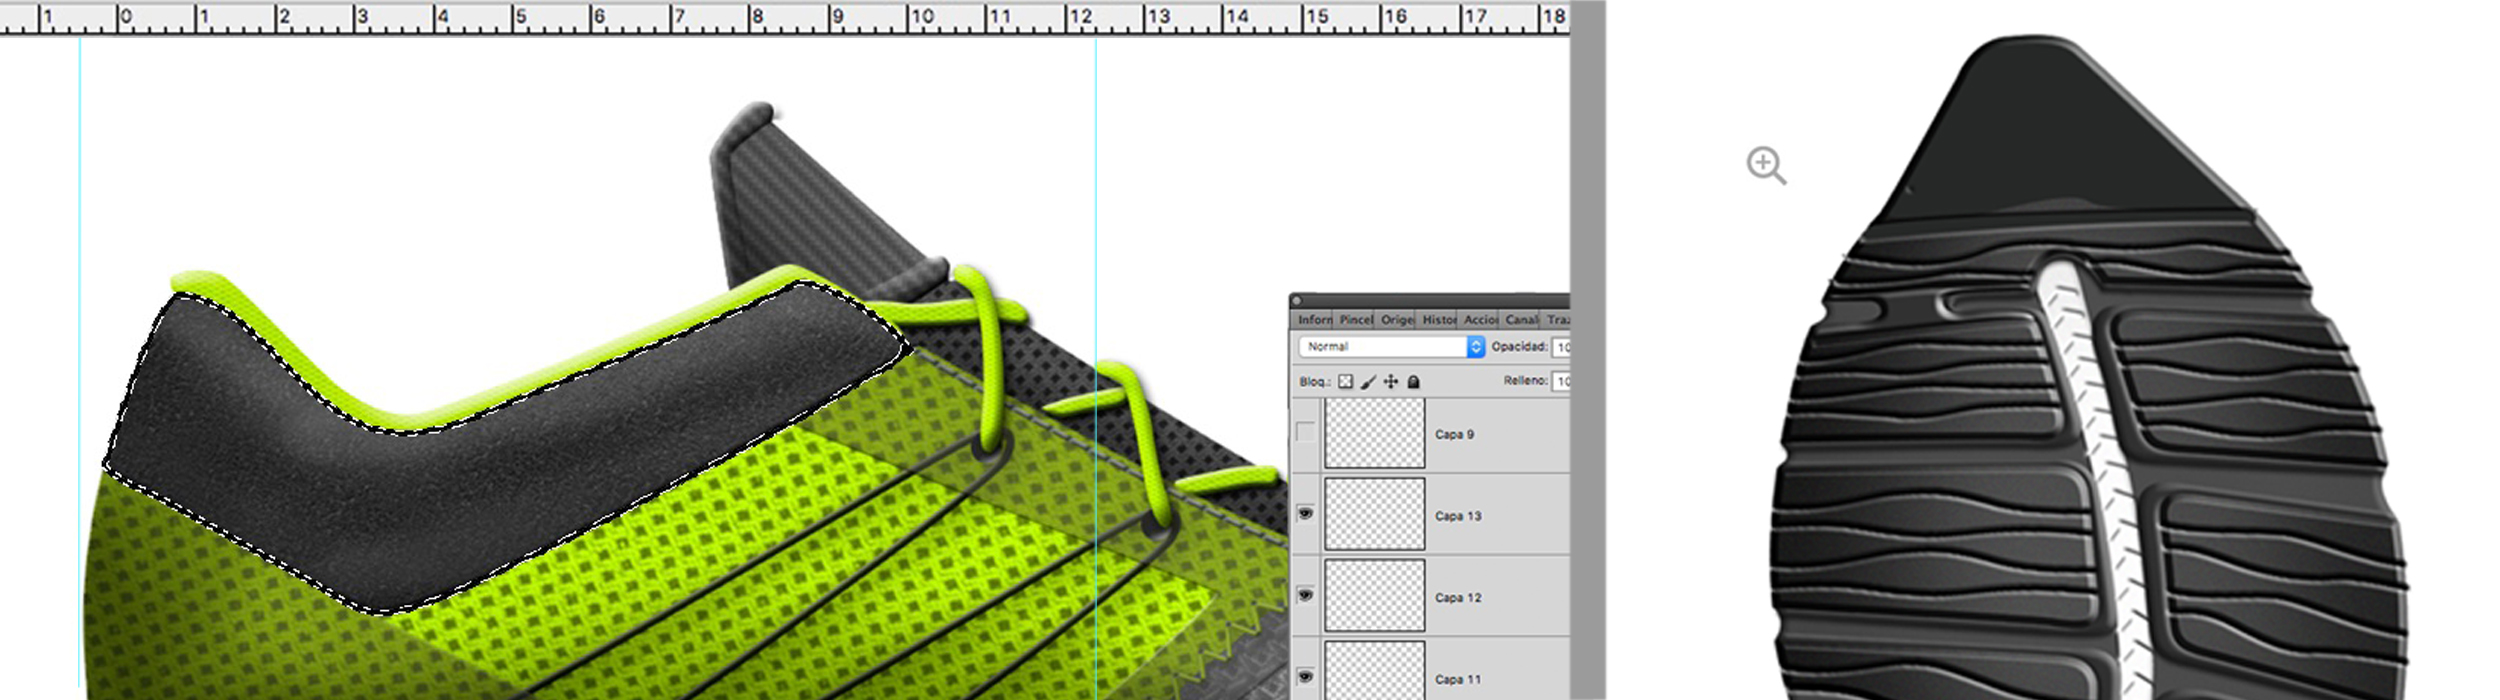Select the Capa 12 layer name
The width and height of the screenshot is (2500, 700).
pyautogui.click(x=1457, y=598)
